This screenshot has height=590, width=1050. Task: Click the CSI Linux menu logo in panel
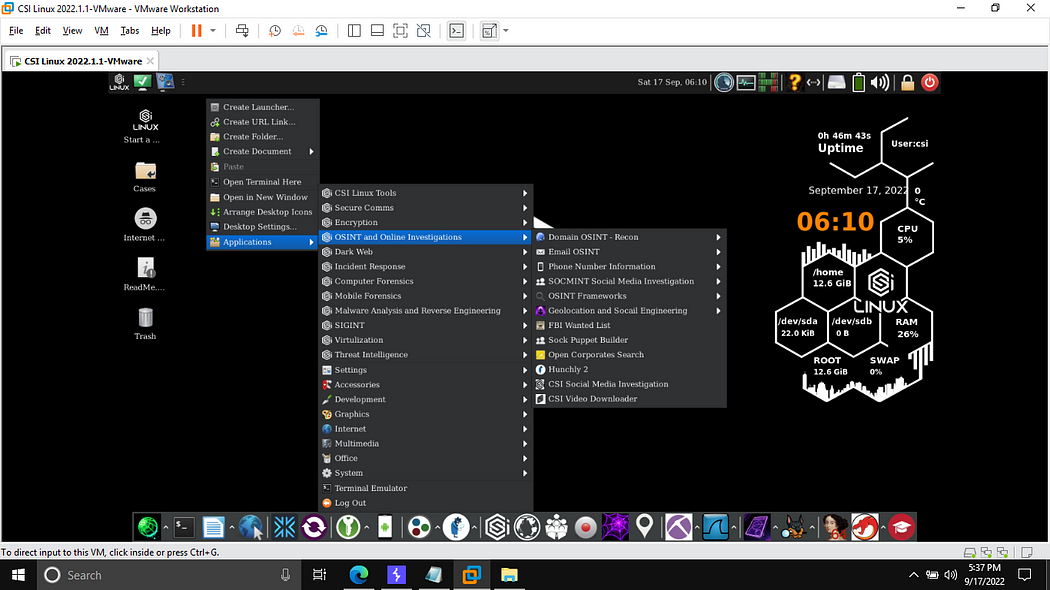pyautogui.click(x=119, y=82)
